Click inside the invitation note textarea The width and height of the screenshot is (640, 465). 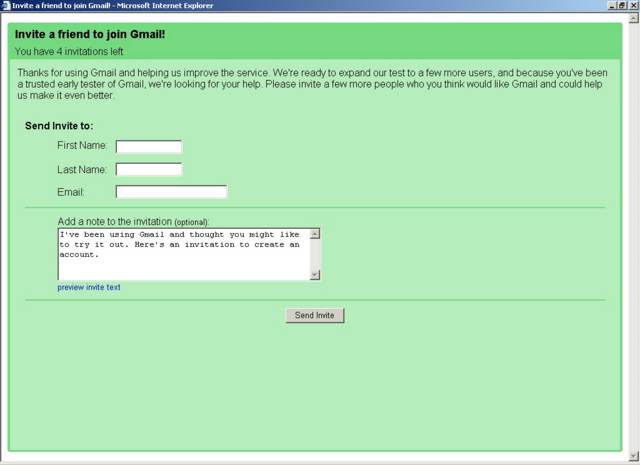[184, 254]
